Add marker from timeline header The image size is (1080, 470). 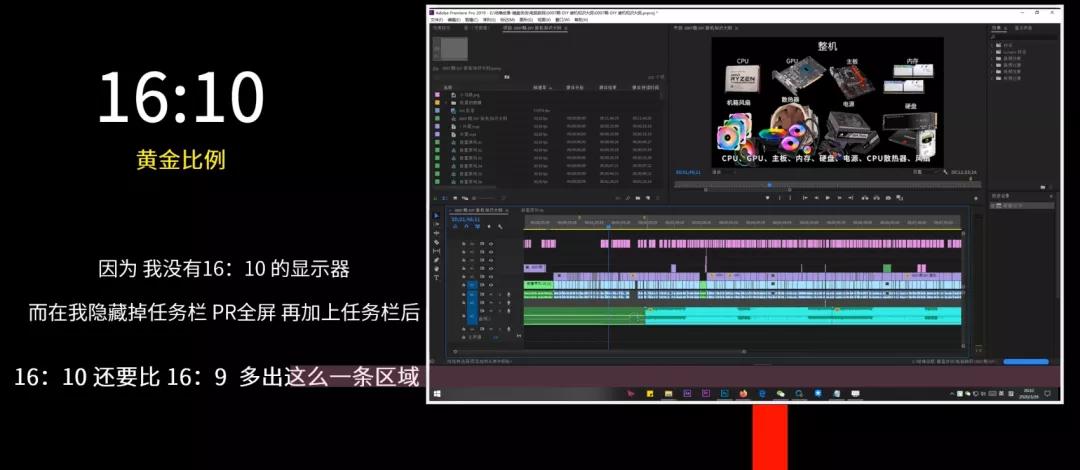[x=489, y=227]
